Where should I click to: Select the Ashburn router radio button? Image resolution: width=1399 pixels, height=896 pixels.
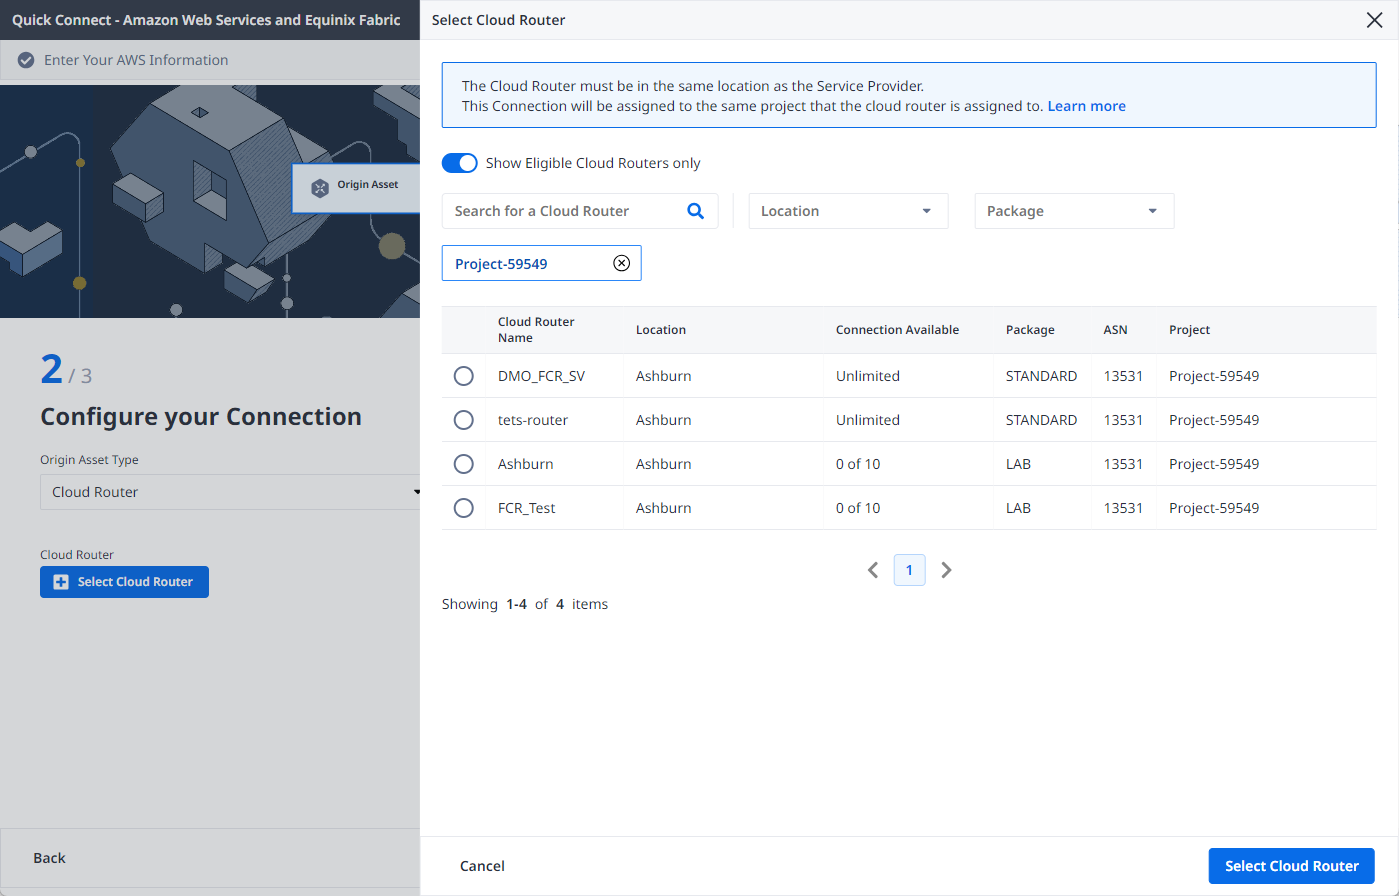click(464, 464)
